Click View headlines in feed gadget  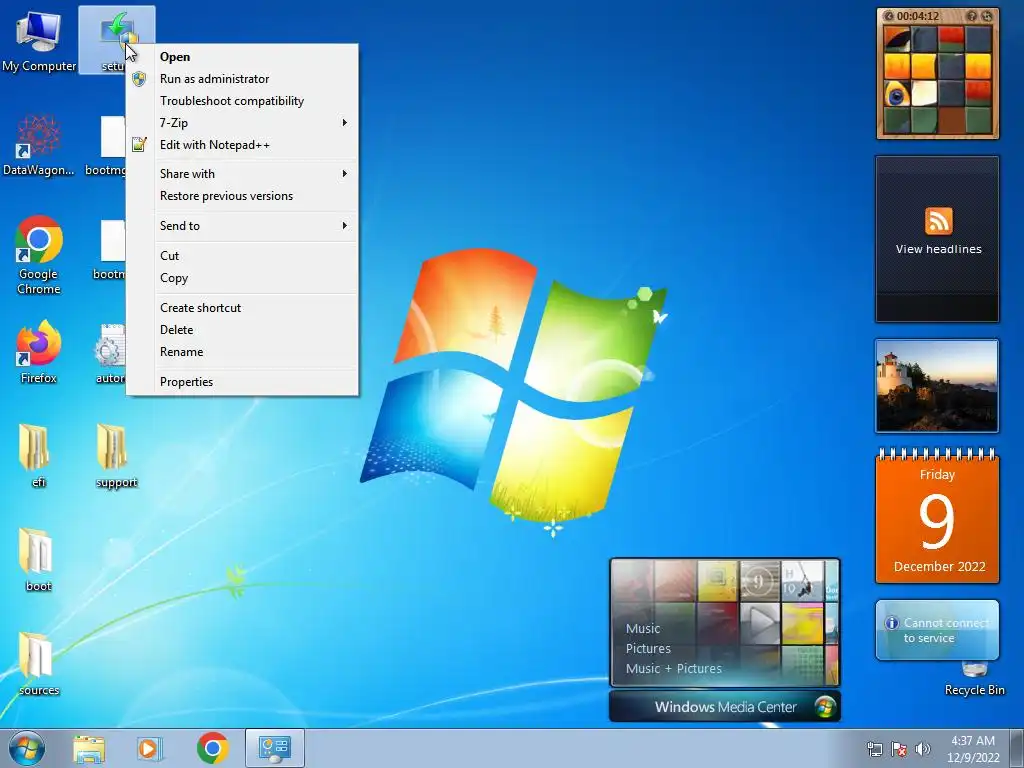tap(938, 249)
